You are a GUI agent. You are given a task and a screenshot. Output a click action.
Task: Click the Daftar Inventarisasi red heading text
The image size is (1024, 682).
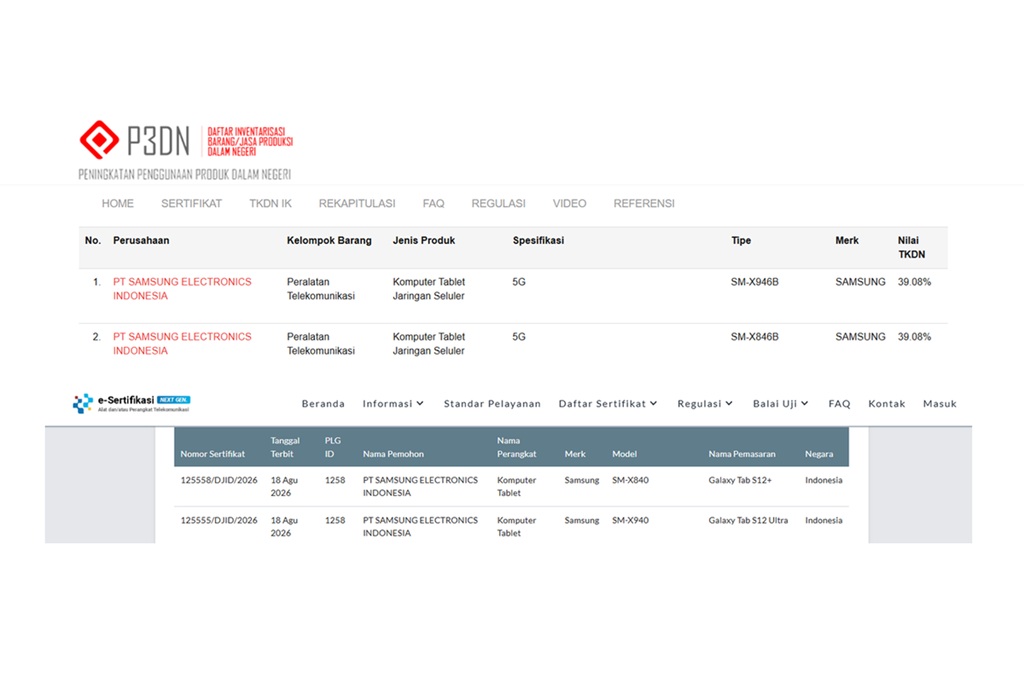point(250,142)
